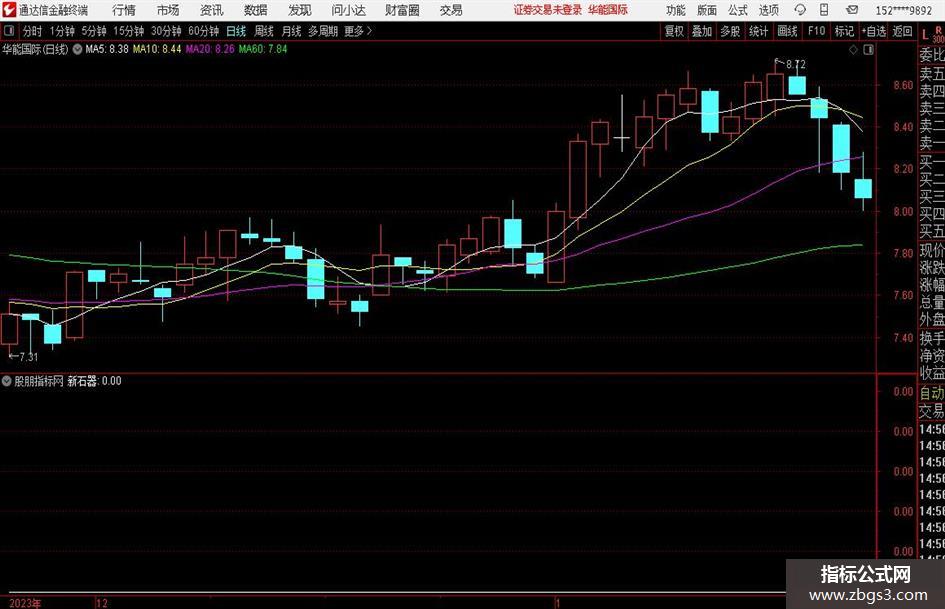Open the 数据 menu
The width and height of the screenshot is (945, 609).
point(256,10)
